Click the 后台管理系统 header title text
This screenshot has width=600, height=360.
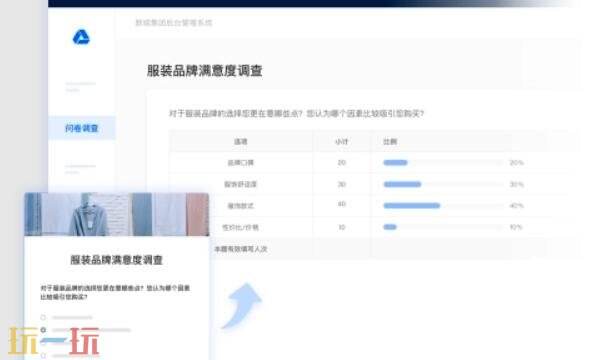pos(174,23)
